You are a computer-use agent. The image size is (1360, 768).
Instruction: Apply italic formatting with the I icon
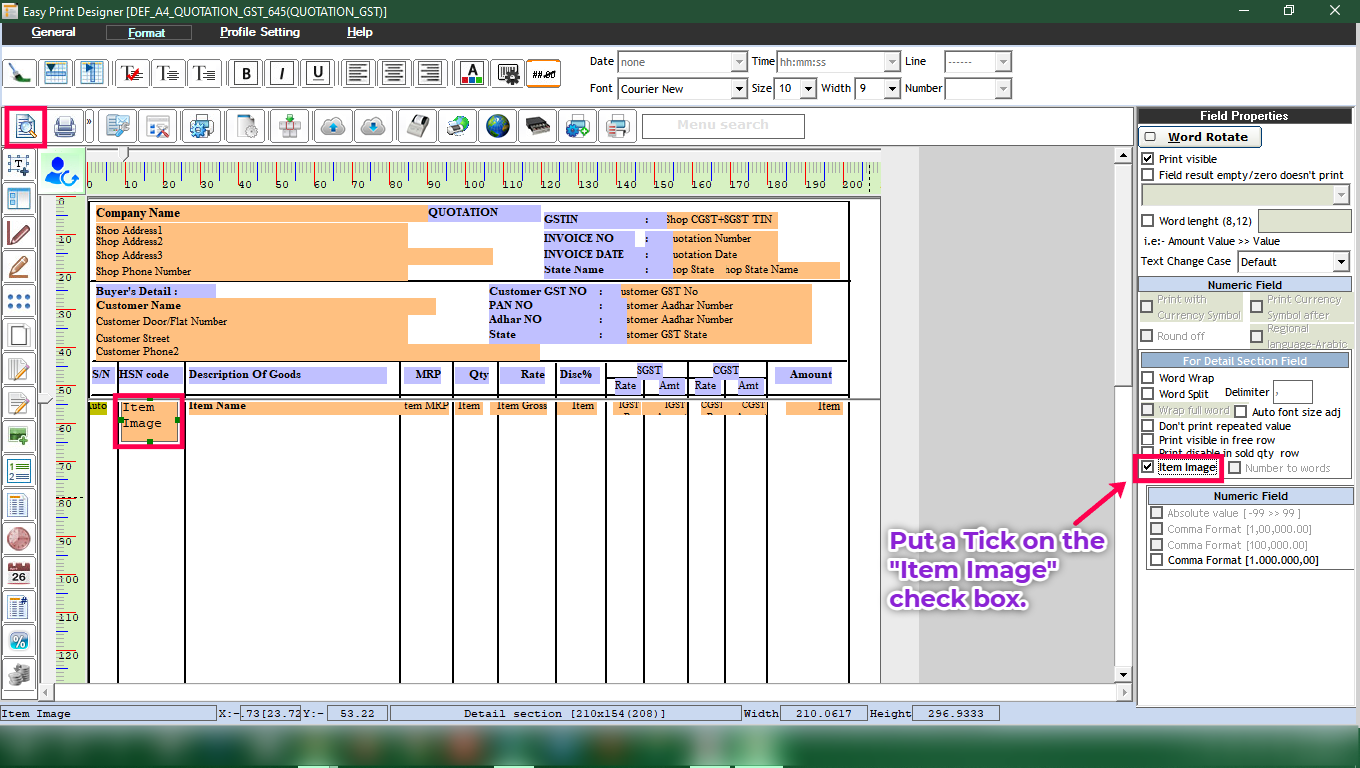point(282,73)
